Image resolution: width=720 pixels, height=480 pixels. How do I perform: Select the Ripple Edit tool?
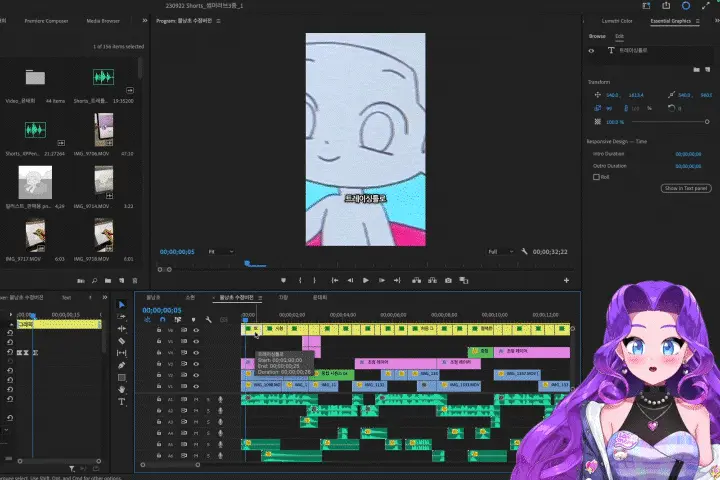click(x=121, y=328)
